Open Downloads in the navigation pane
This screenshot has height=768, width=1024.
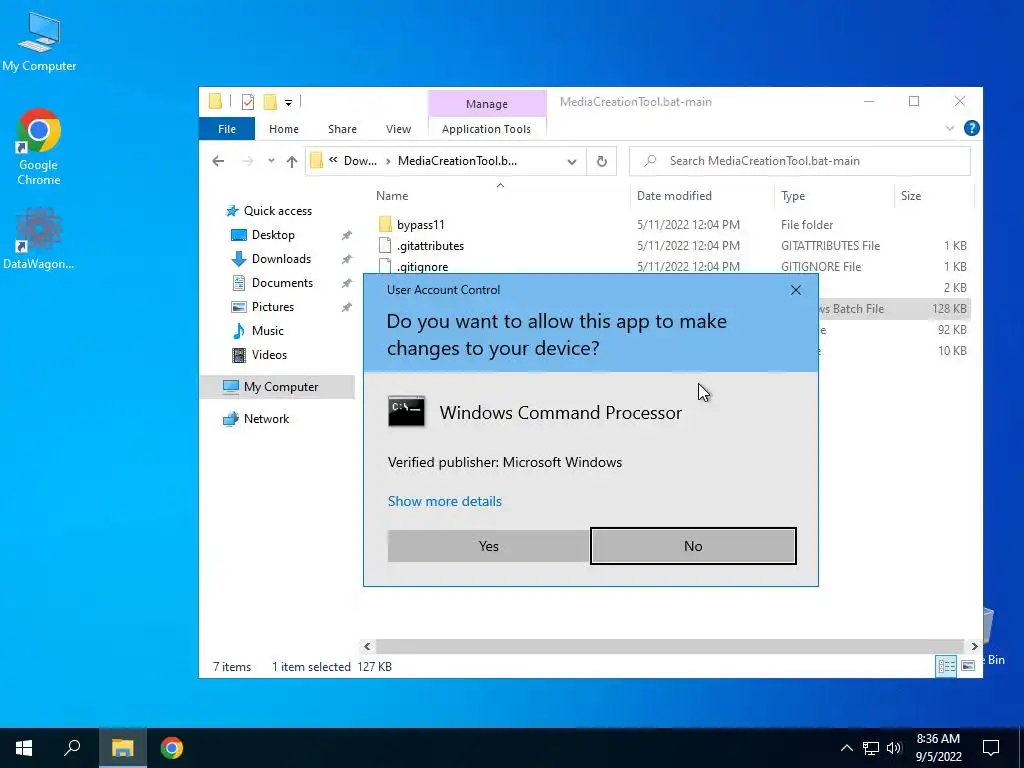pyautogui.click(x=281, y=259)
